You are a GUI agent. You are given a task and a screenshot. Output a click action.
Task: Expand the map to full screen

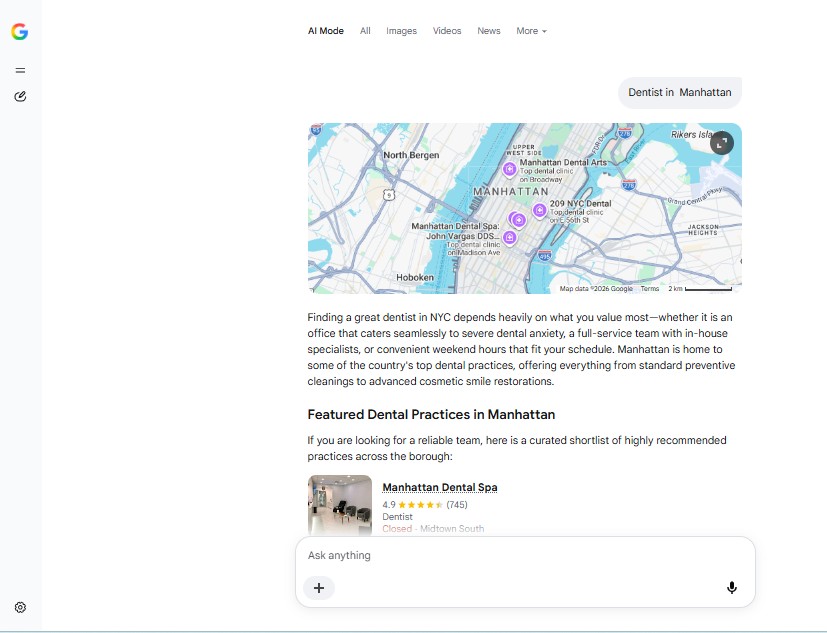722,142
